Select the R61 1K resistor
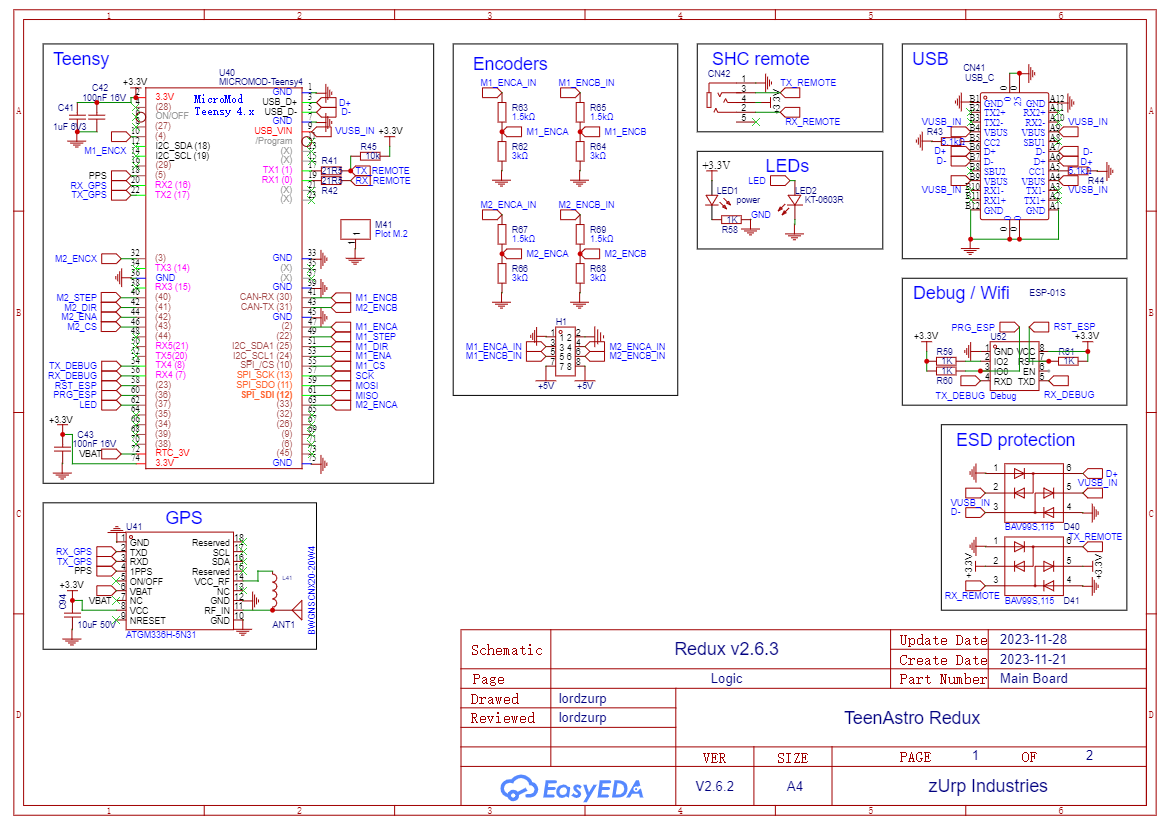Screen dimensions: 1170x825 click(1069, 361)
